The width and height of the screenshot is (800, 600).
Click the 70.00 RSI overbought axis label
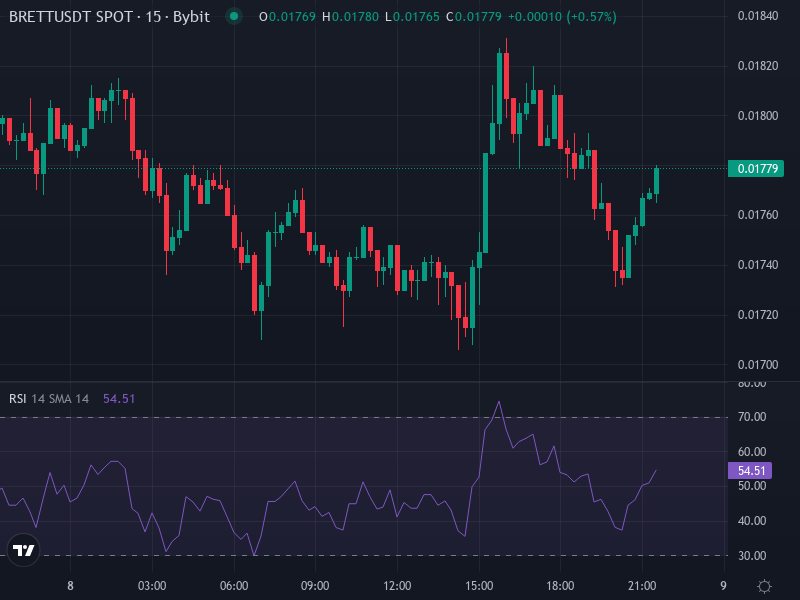[x=751, y=417]
